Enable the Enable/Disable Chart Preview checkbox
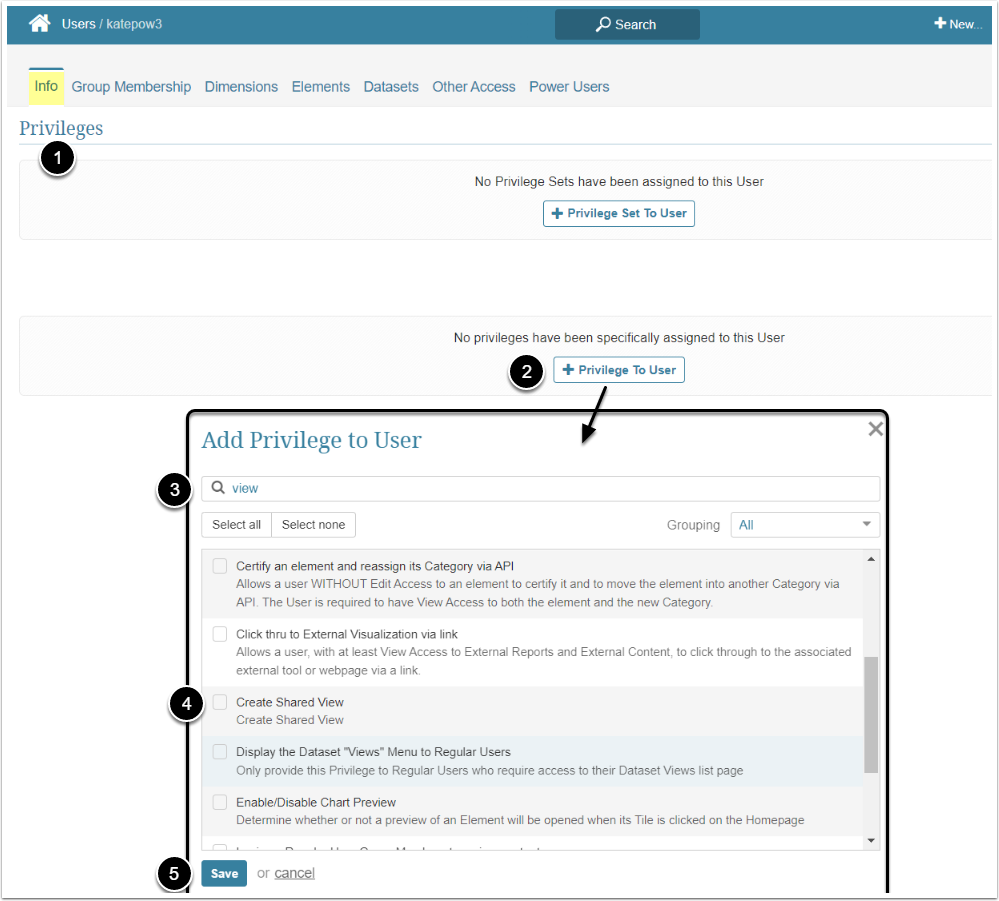 (220, 802)
